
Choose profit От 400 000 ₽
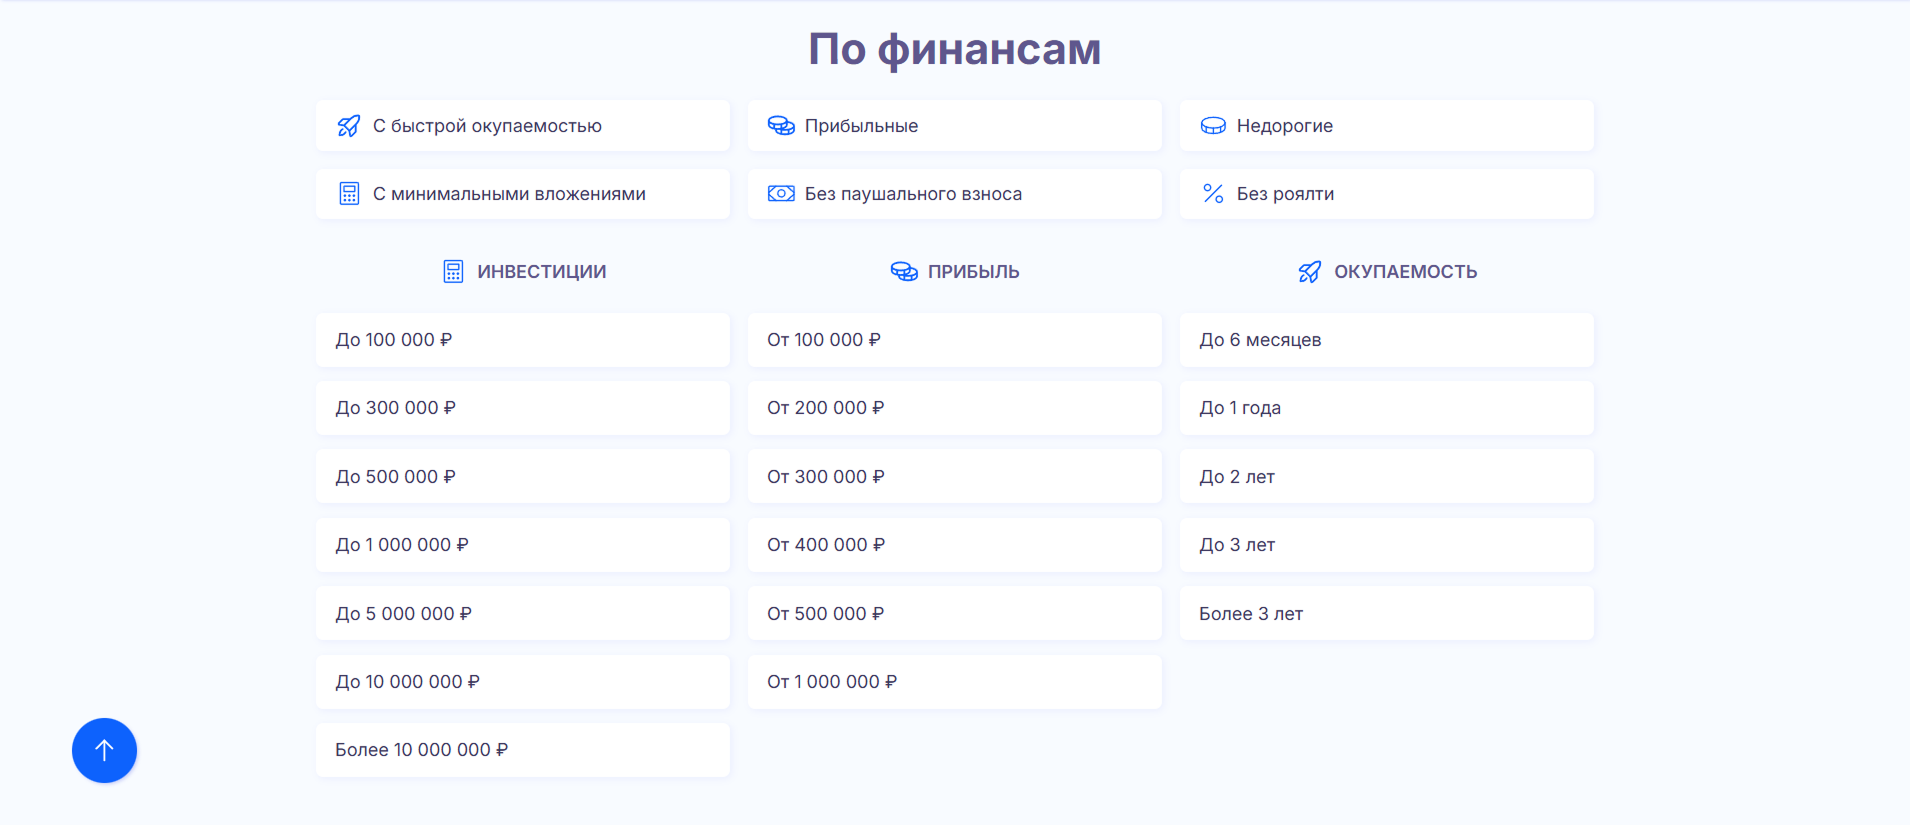tap(955, 545)
